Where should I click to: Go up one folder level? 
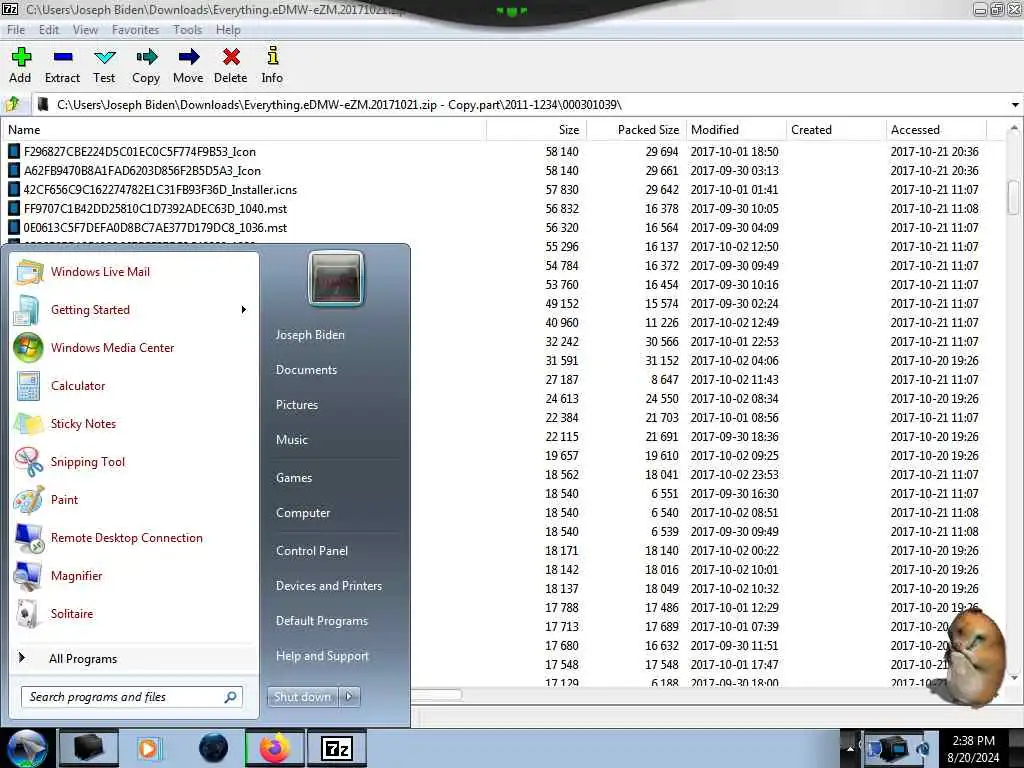click(13, 104)
